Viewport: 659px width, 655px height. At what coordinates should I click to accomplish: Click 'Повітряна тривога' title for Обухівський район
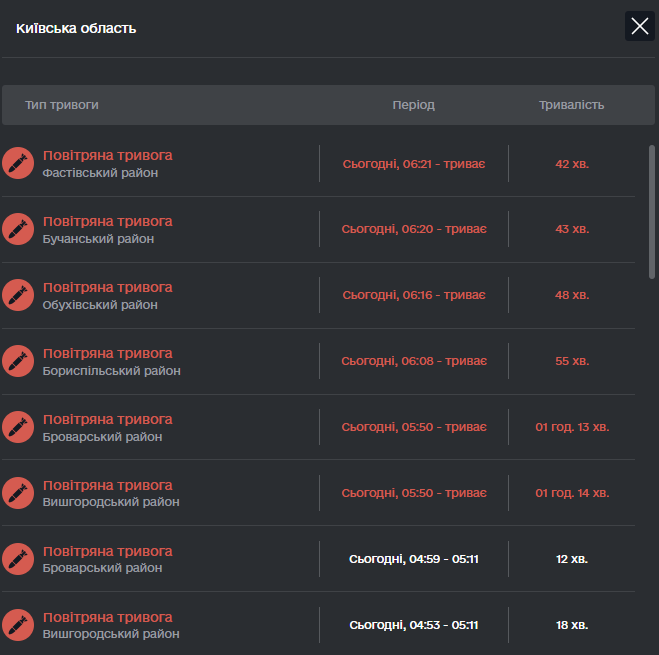click(108, 287)
